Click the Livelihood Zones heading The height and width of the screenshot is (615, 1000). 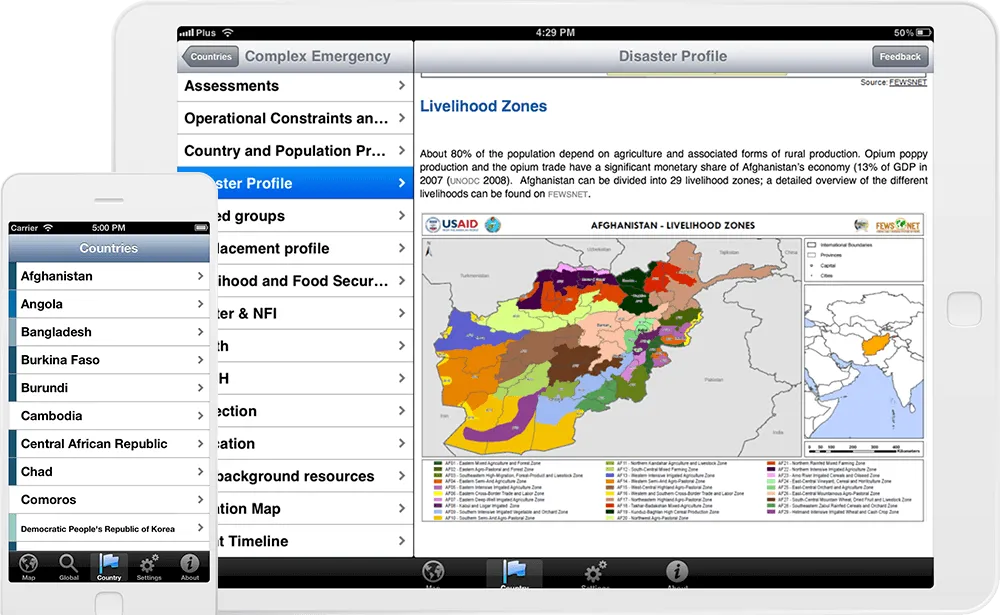[483, 106]
